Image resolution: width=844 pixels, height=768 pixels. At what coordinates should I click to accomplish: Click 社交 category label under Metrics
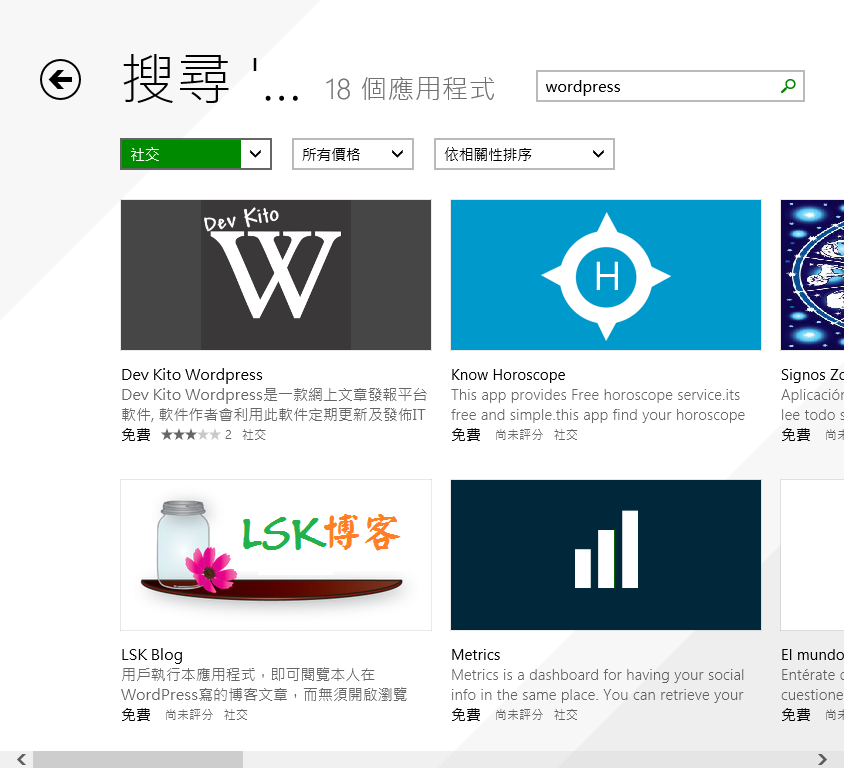coord(566,715)
